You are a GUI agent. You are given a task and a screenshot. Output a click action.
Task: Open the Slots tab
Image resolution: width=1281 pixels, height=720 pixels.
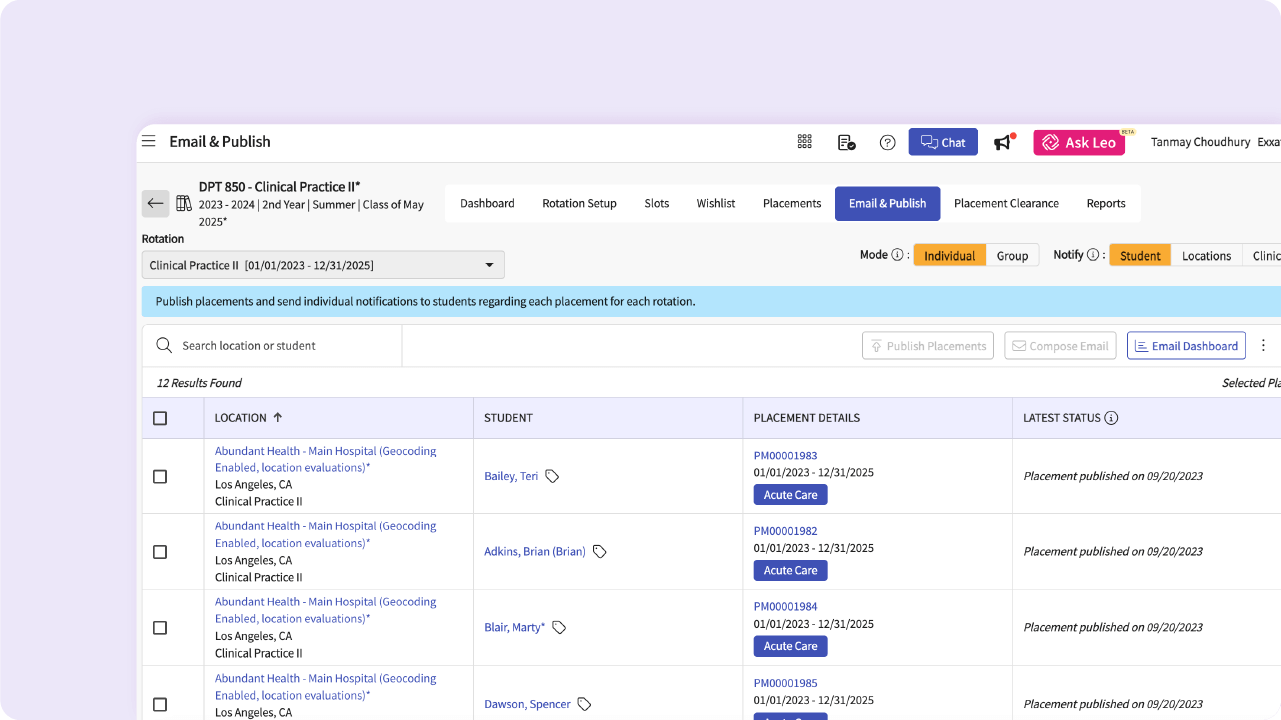(x=657, y=203)
